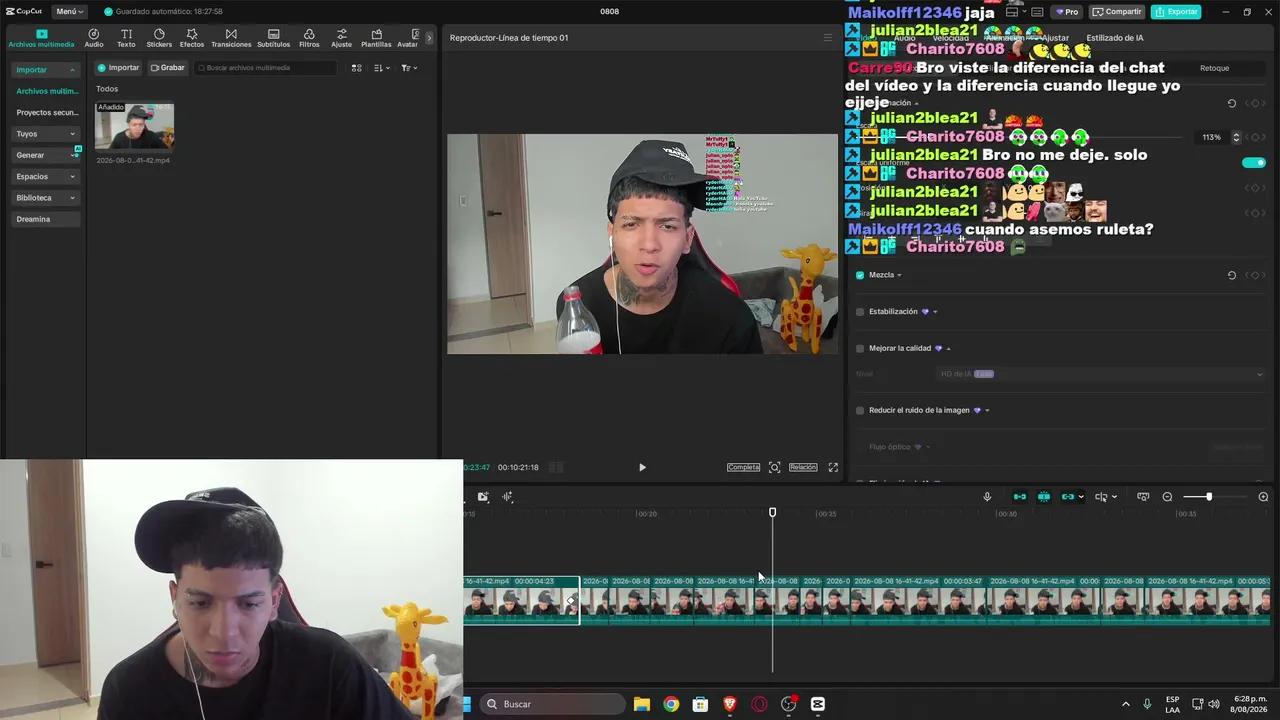The width and height of the screenshot is (1280, 720).
Task: Select Archivos multimedia top tab
Action: click(x=41, y=38)
